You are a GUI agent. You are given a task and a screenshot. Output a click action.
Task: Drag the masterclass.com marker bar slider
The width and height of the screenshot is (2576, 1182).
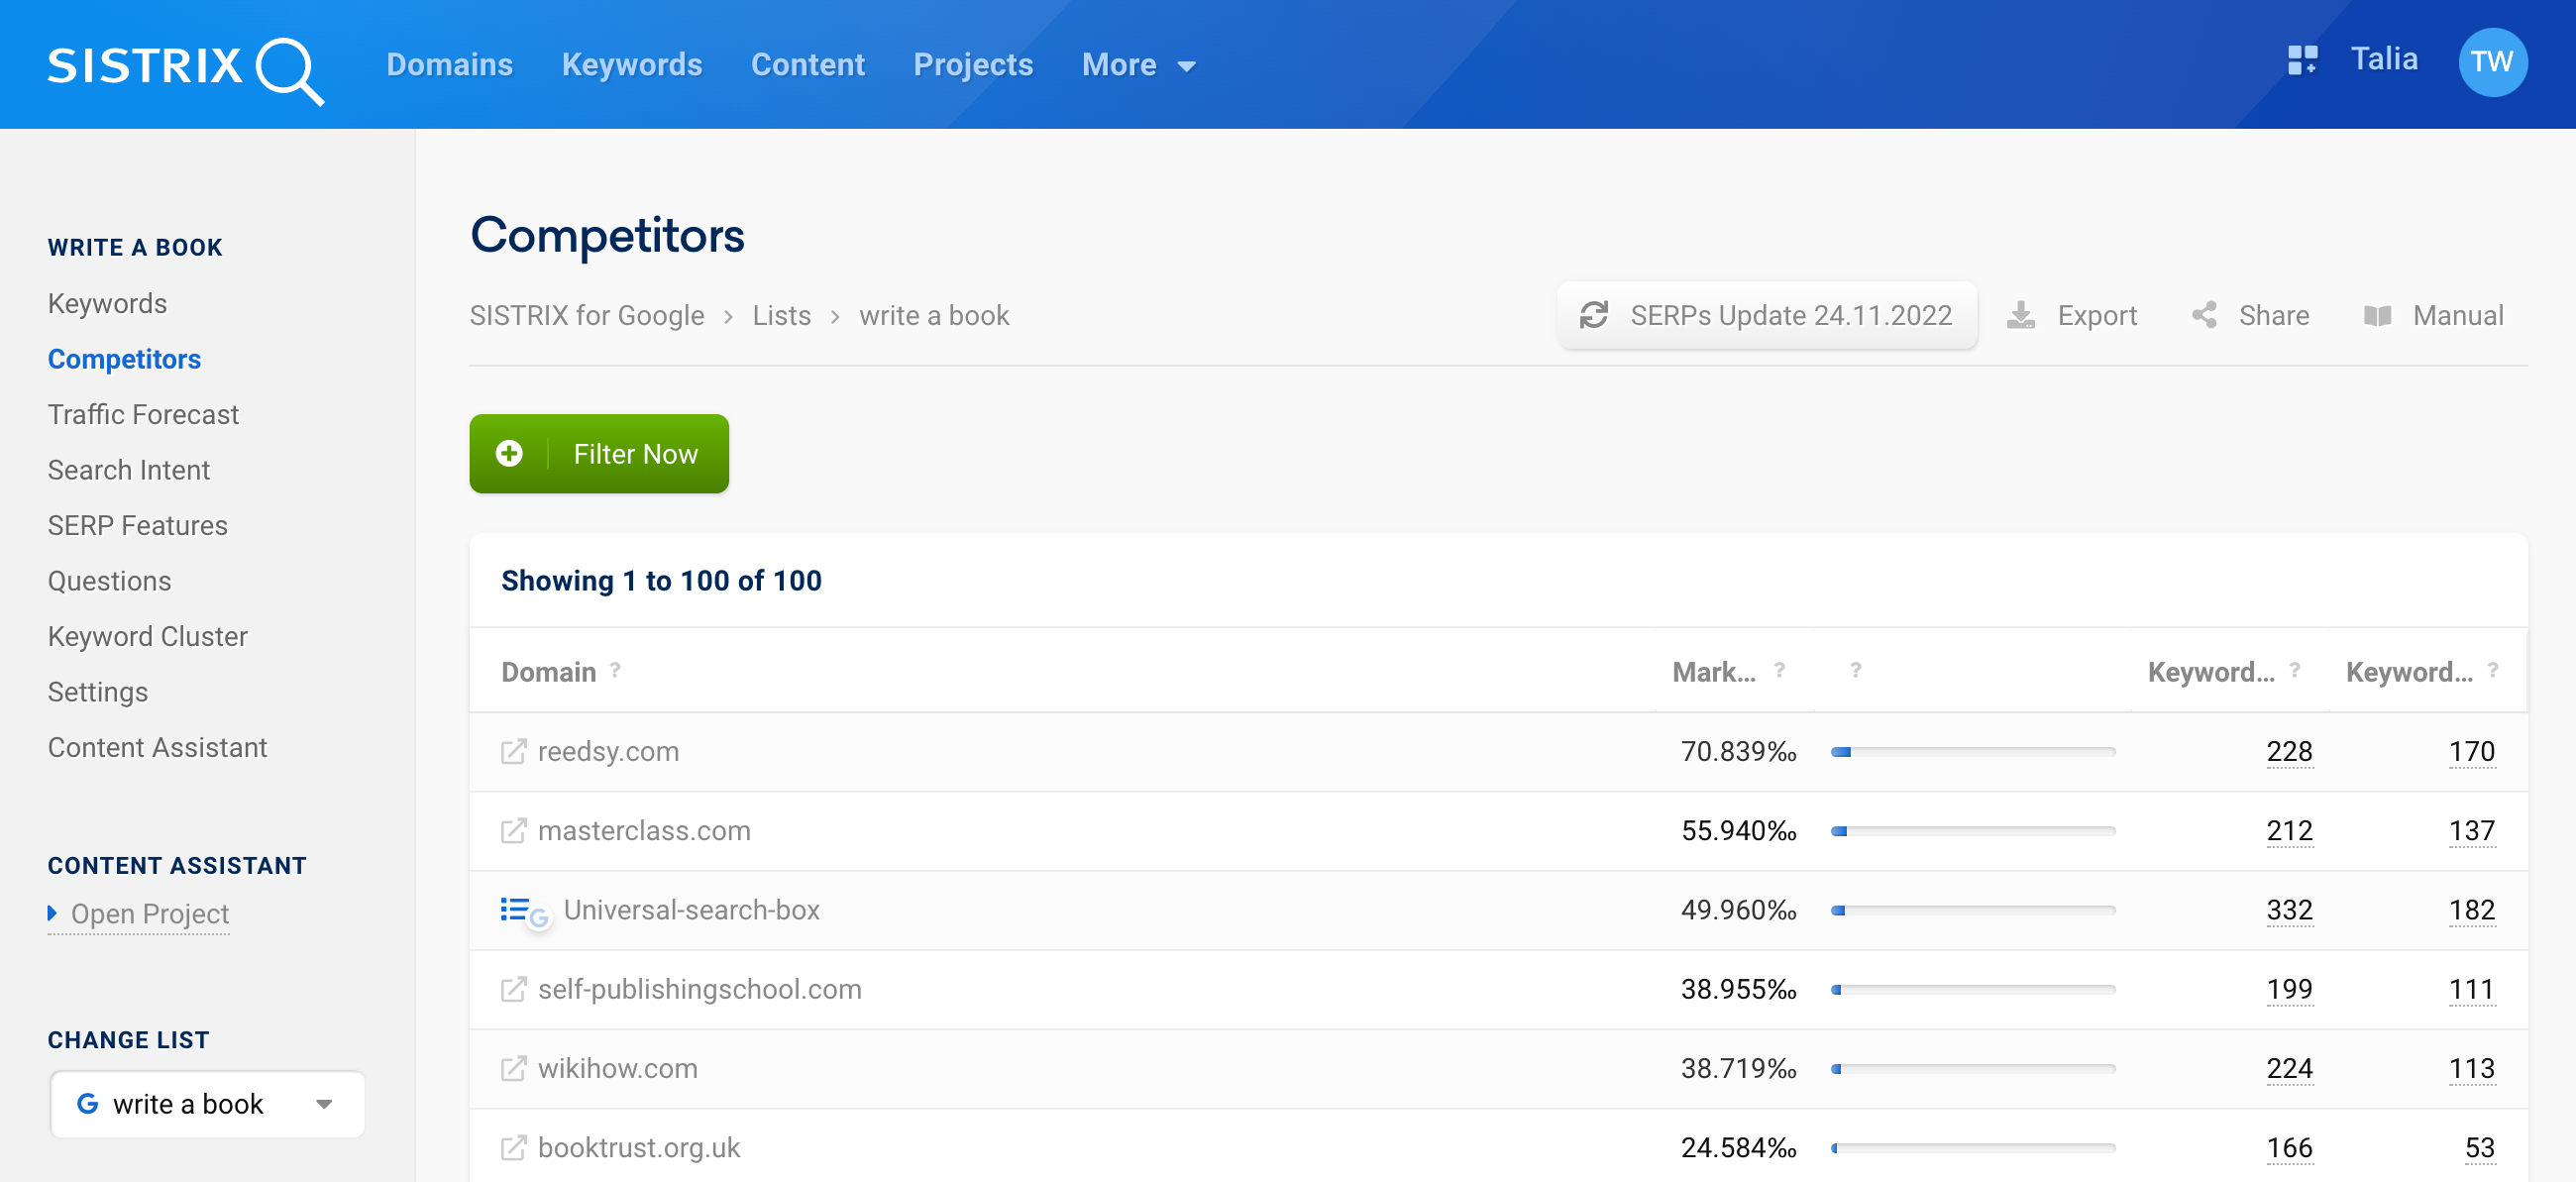click(x=1837, y=830)
